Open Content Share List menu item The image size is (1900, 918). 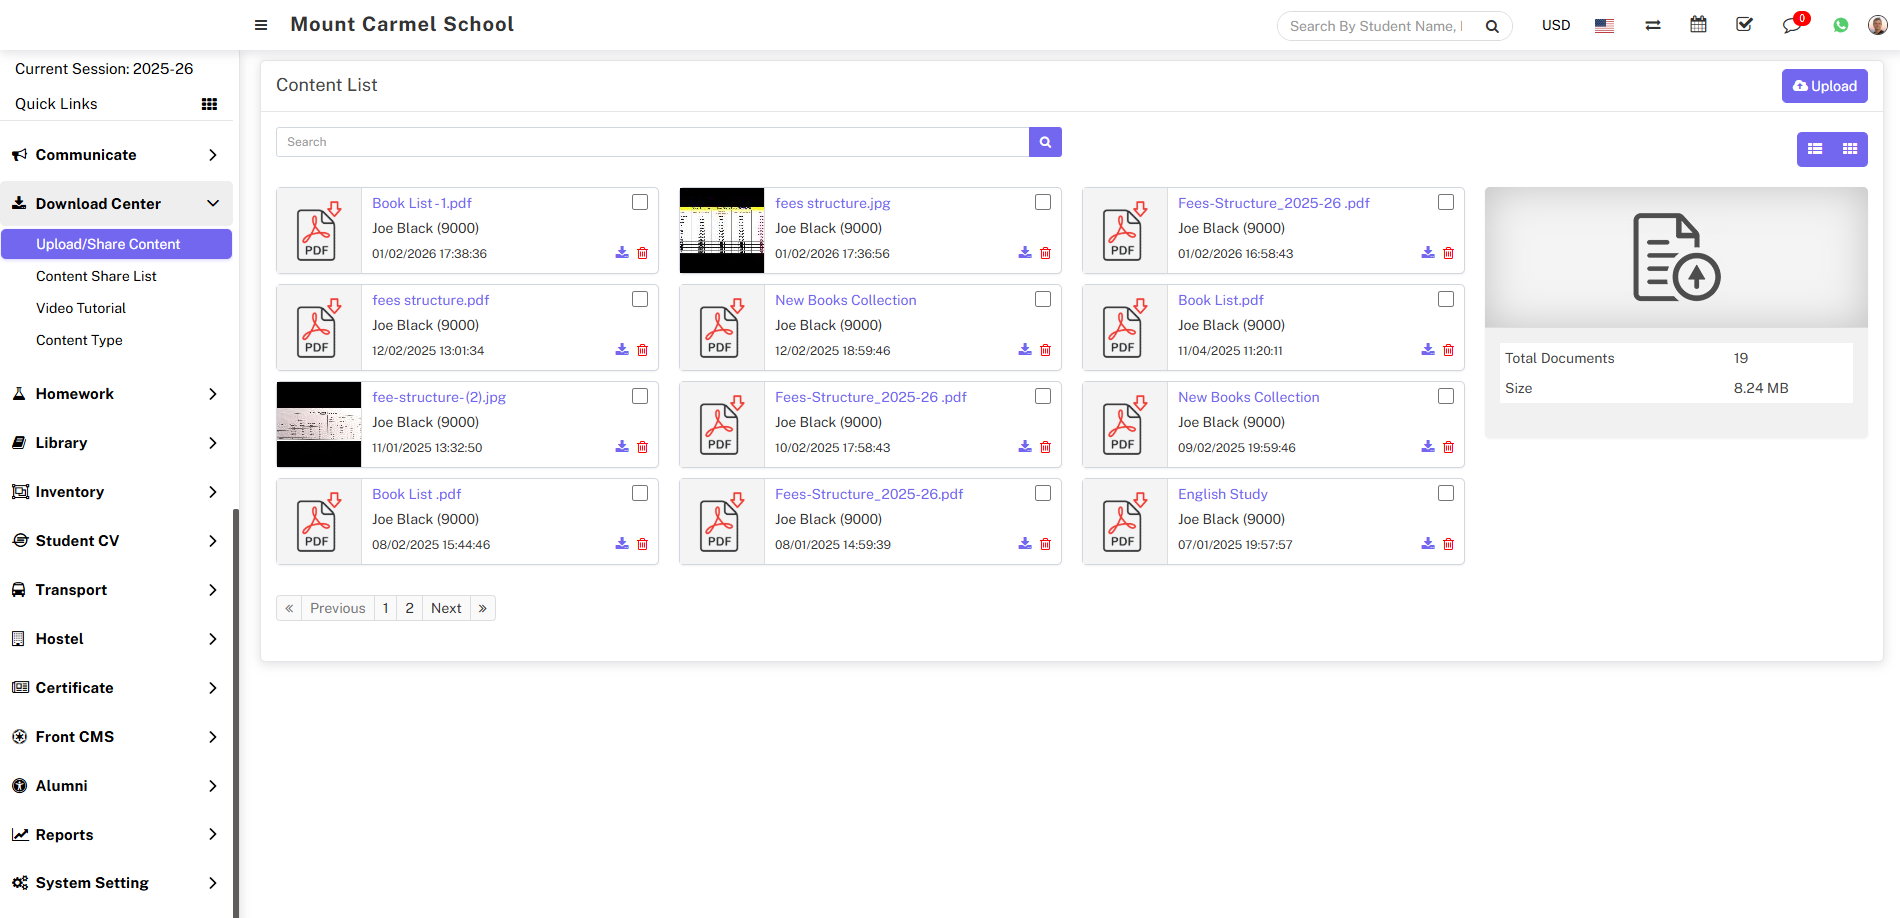pos(96,276)
